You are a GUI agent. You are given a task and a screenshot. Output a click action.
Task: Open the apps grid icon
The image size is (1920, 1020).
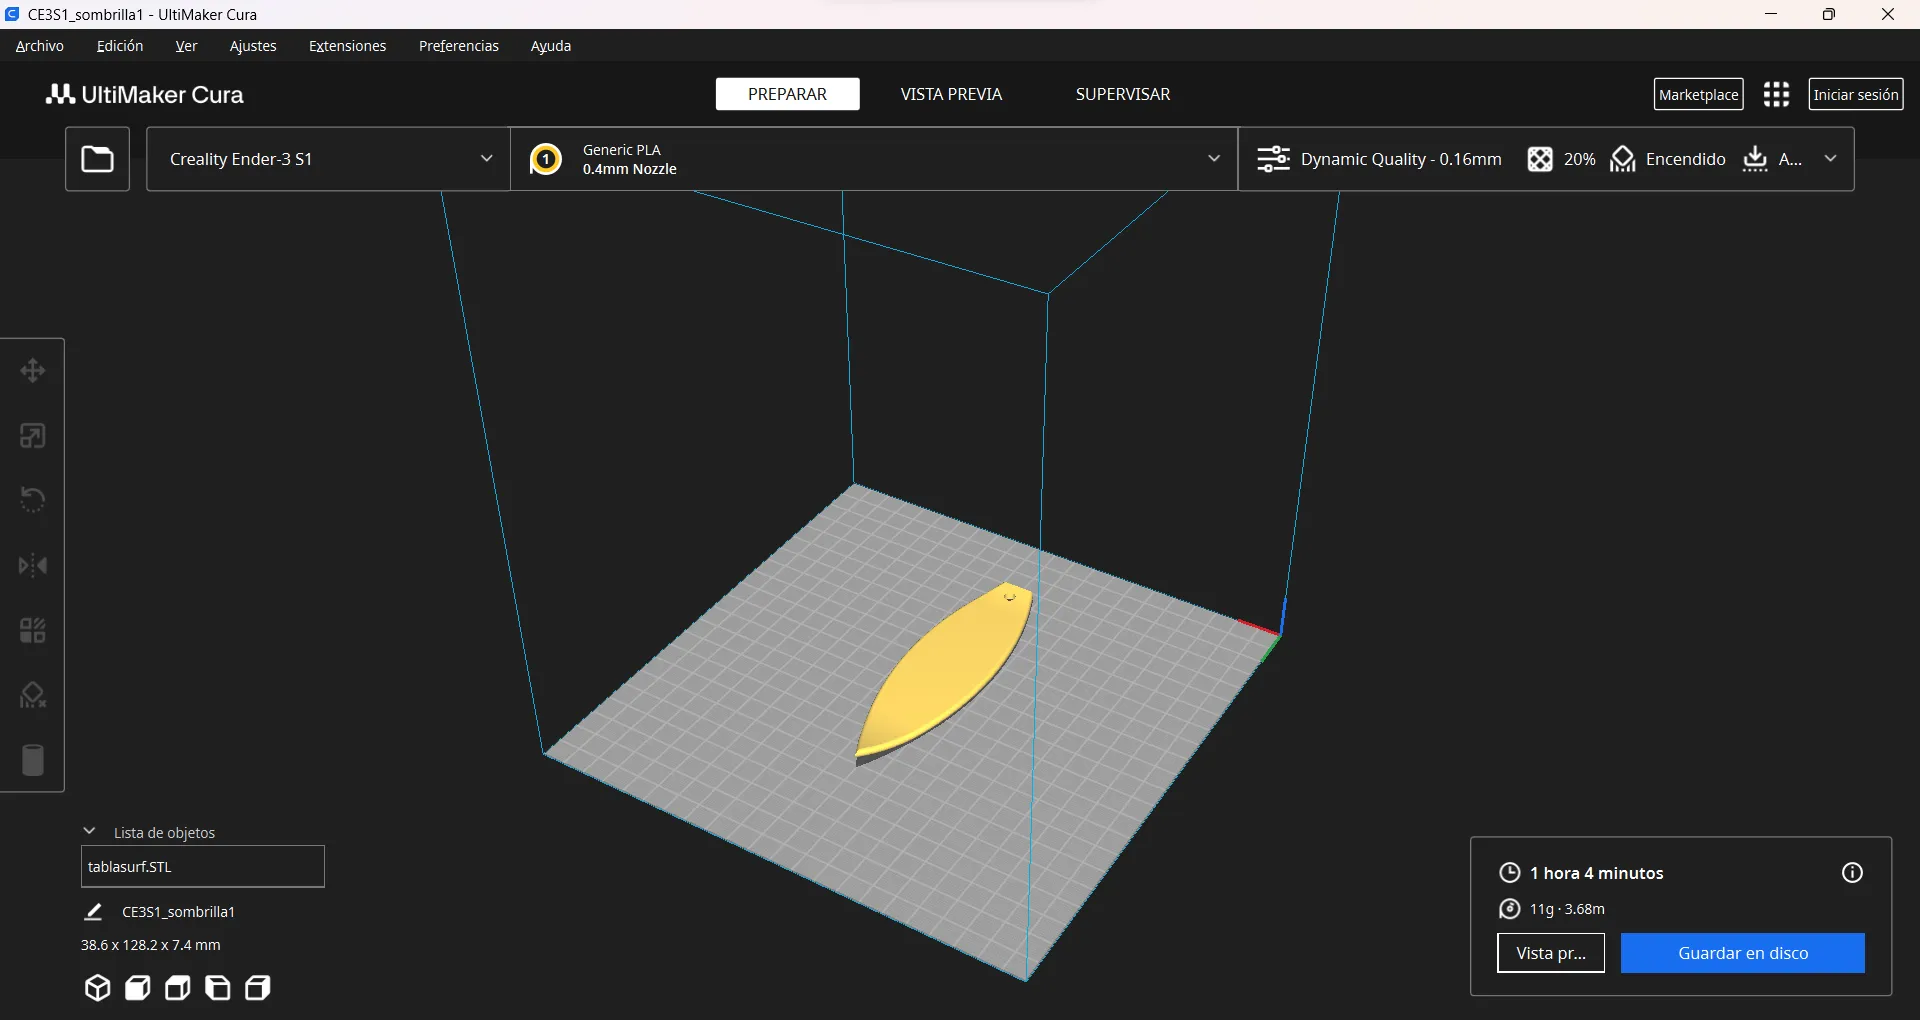tap(1776, 94)
